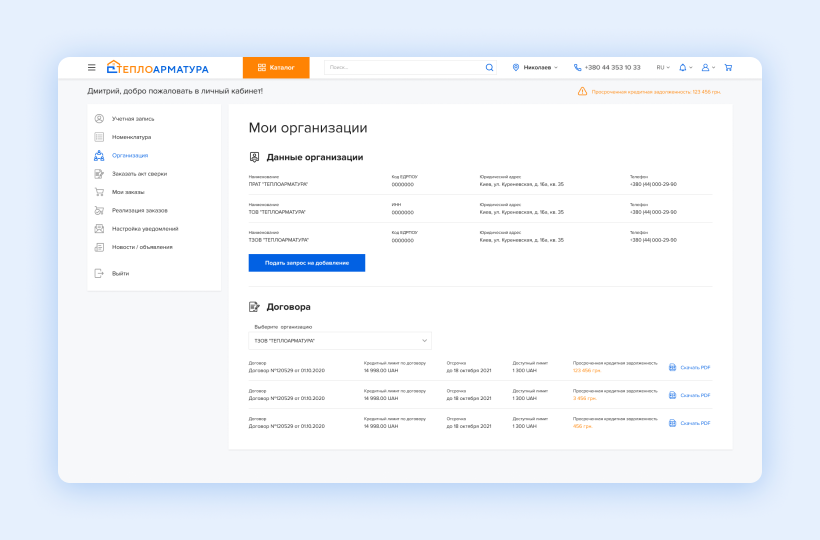The height and width of the screenshot is (540, 820).
Task: Focus the Поиск search field
Action: click(x=404, y=68)
